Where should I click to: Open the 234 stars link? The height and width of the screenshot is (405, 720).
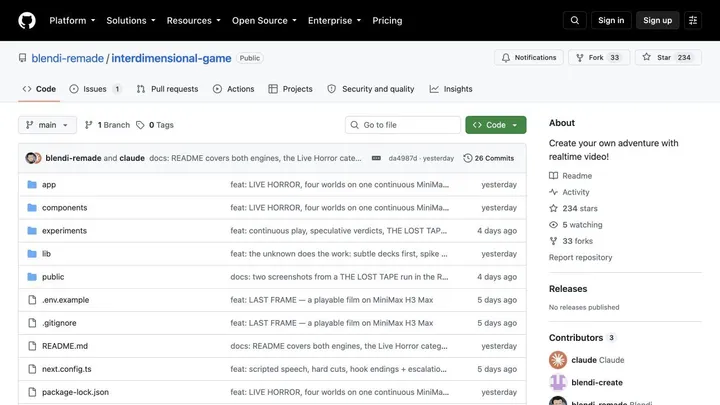pyautogui.click(x=573, y=208)
